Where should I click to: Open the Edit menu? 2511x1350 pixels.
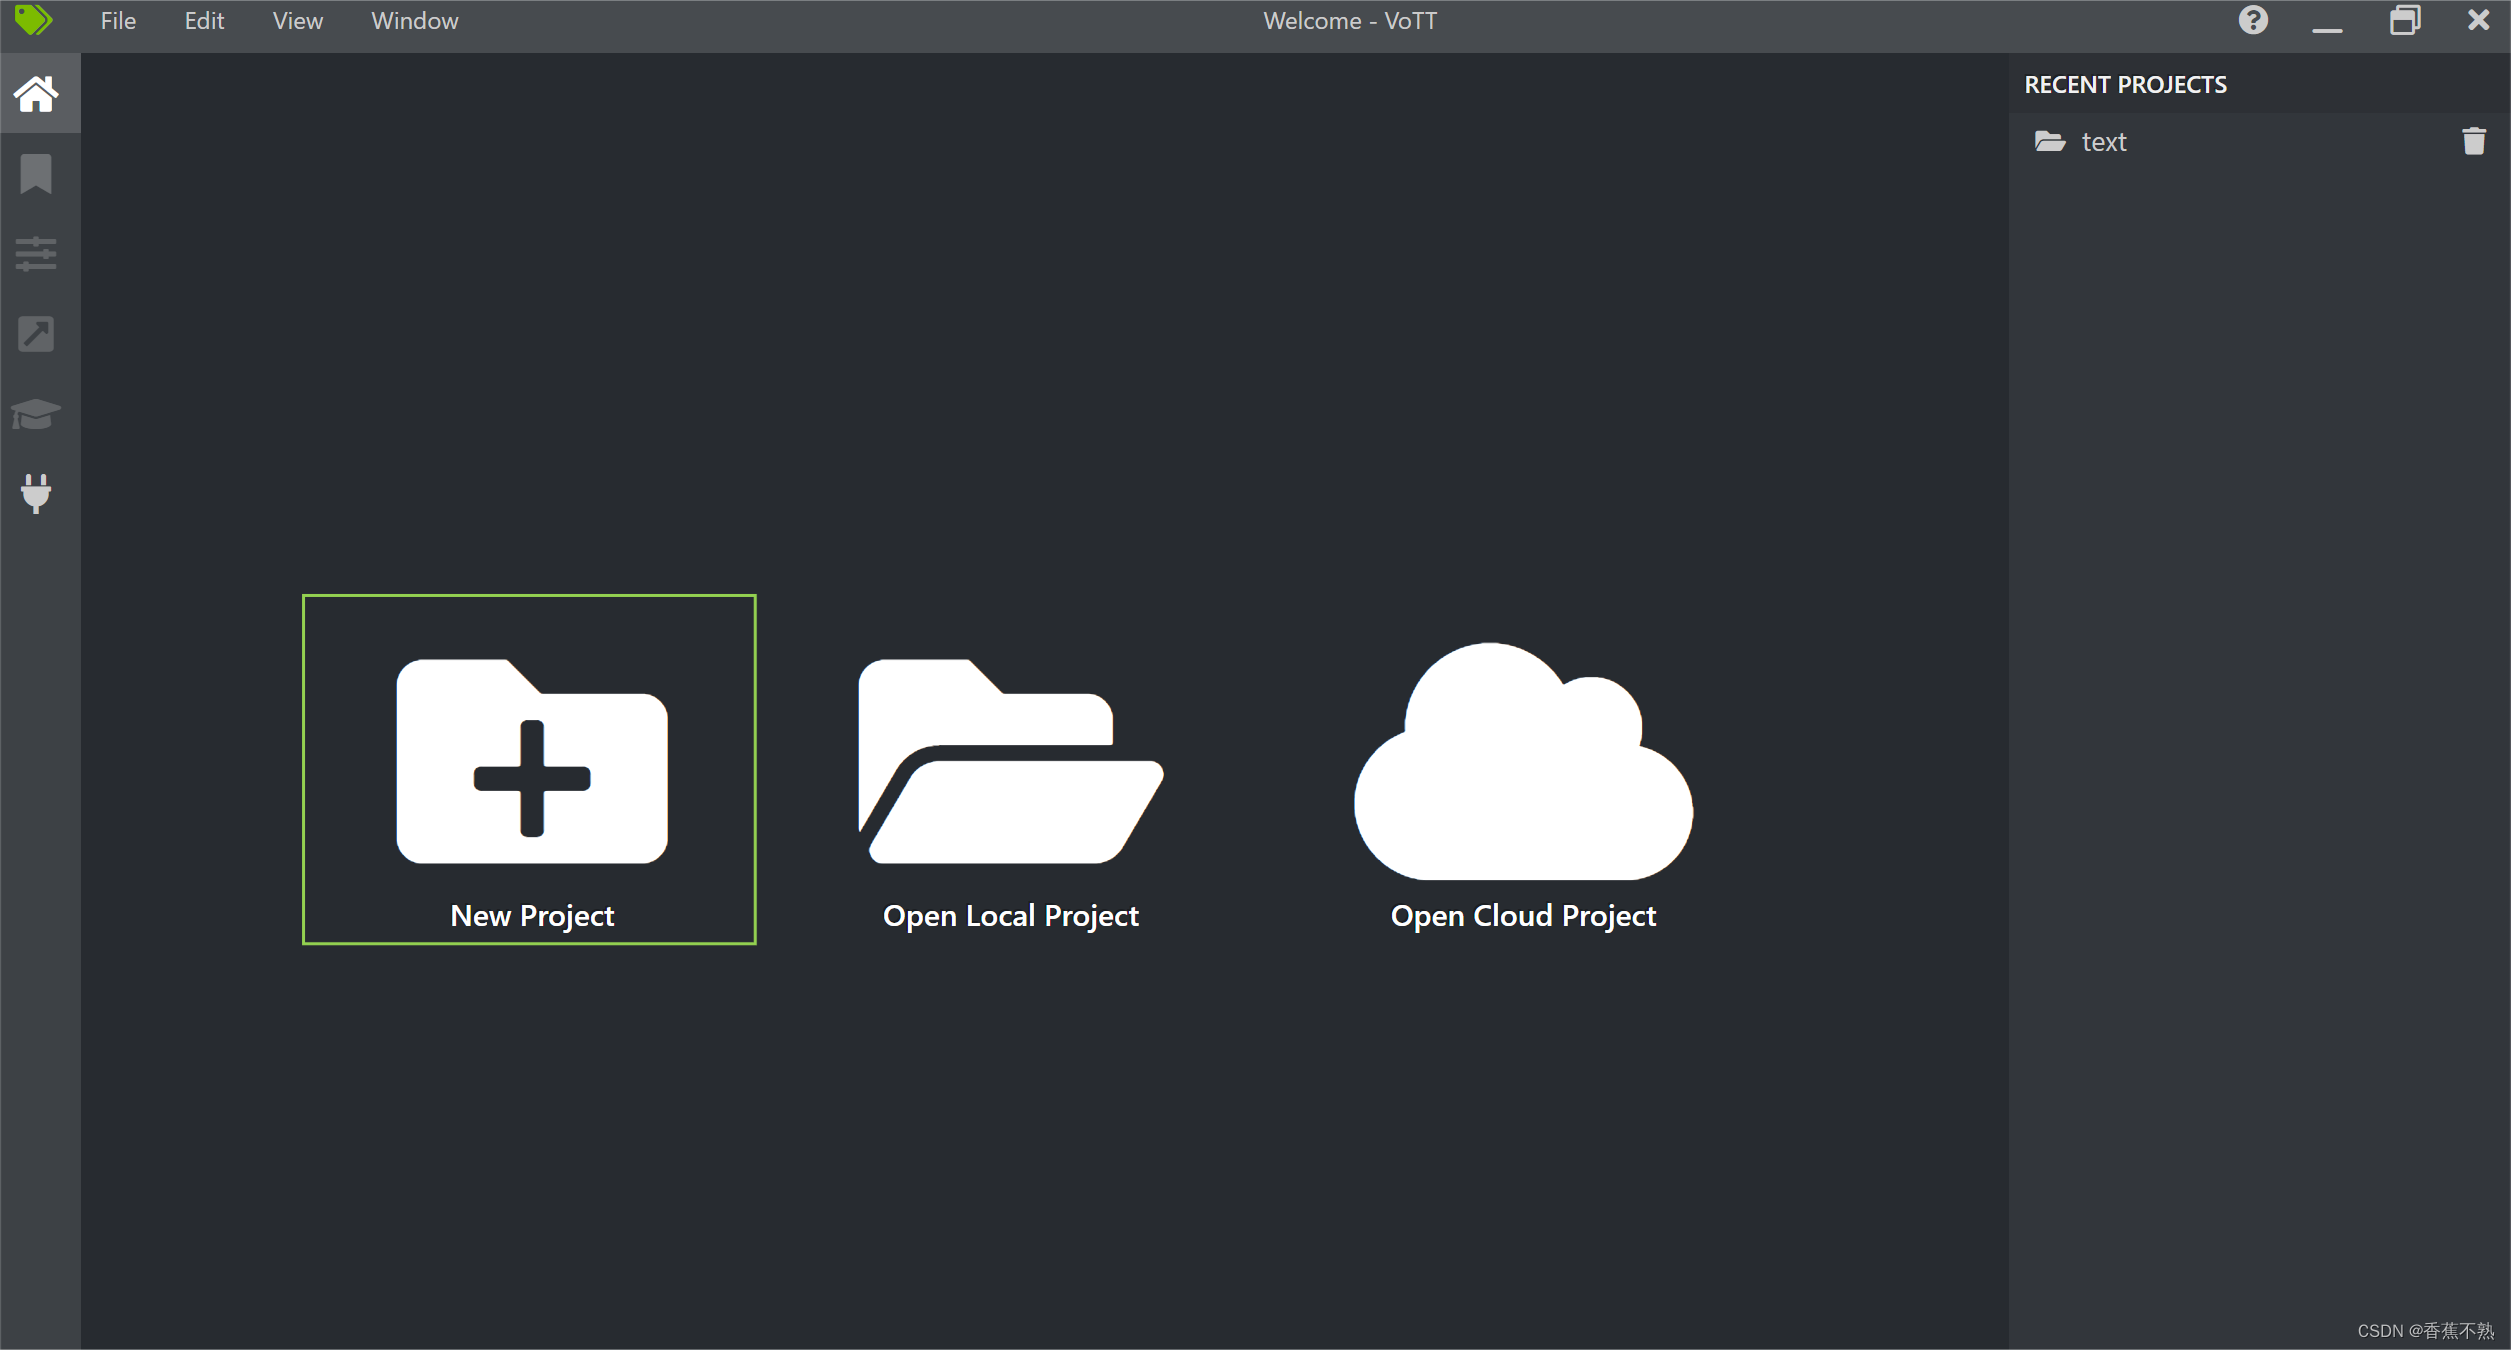(204, 21)
